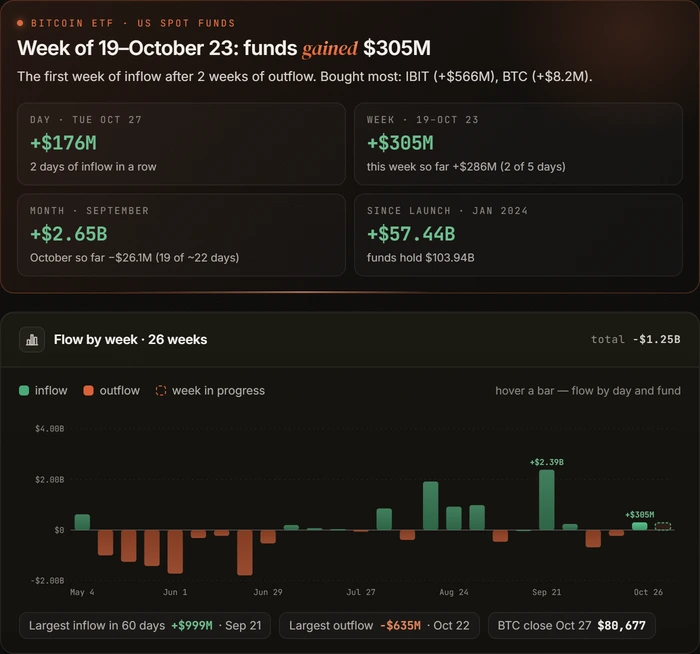Click the 'DAY · TUE OCT 27' card label
The height and width of the screenshot is (654, 700).
[x=86, y=120]
